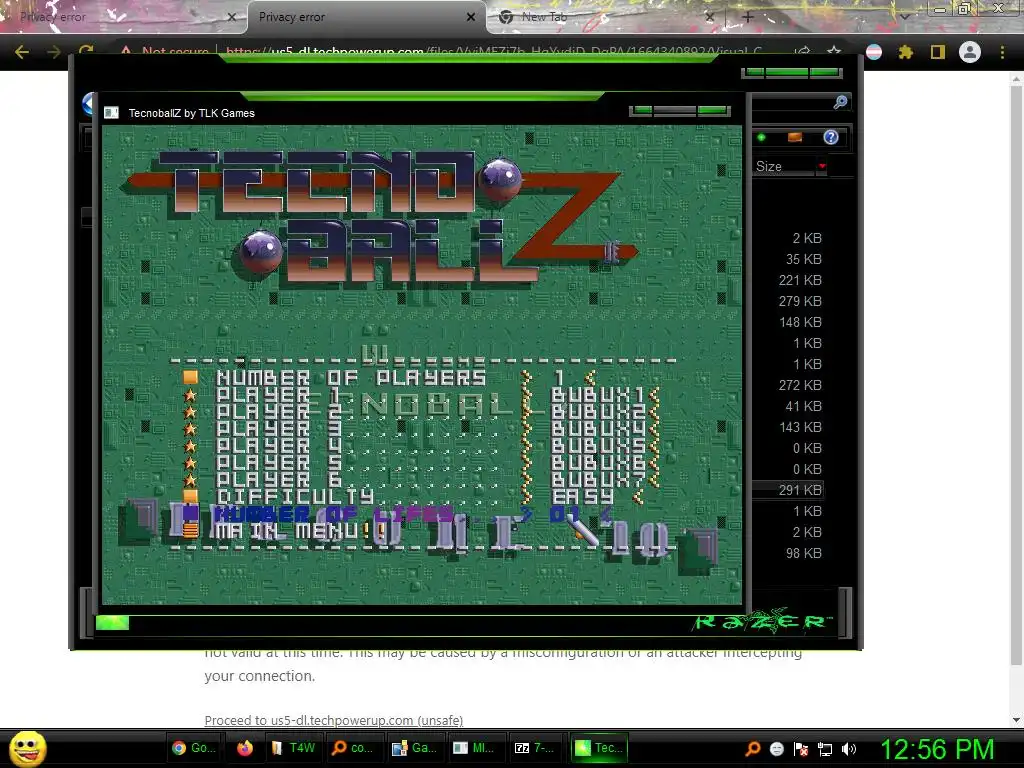Click the green dot icon in explorer toolbar
This screenshot has height=768, width=1024.
point(761,137)
